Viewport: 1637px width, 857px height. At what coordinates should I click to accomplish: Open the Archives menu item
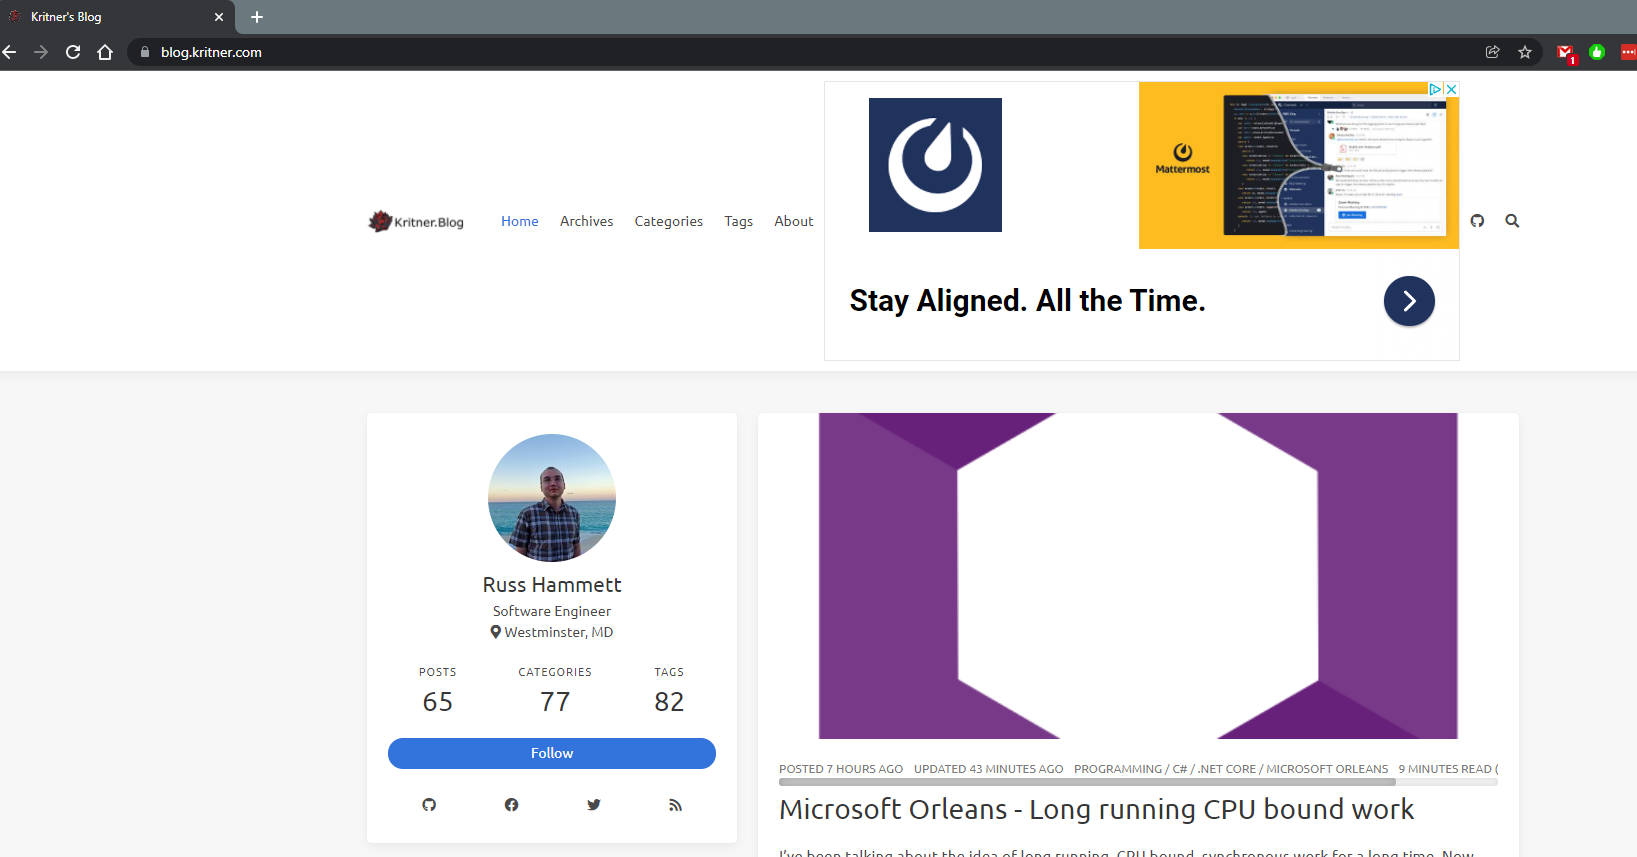pyautogui.click(x=586, y=221)
